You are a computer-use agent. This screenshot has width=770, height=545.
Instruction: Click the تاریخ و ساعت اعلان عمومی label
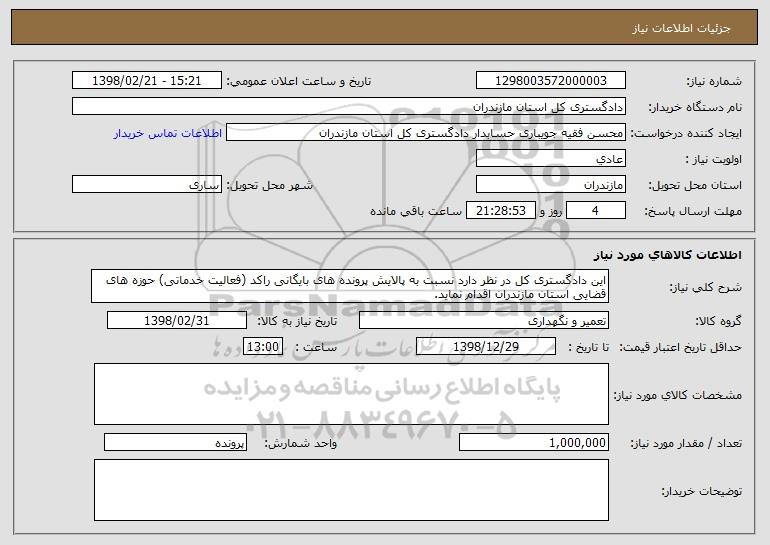click(x=299, y=81)
